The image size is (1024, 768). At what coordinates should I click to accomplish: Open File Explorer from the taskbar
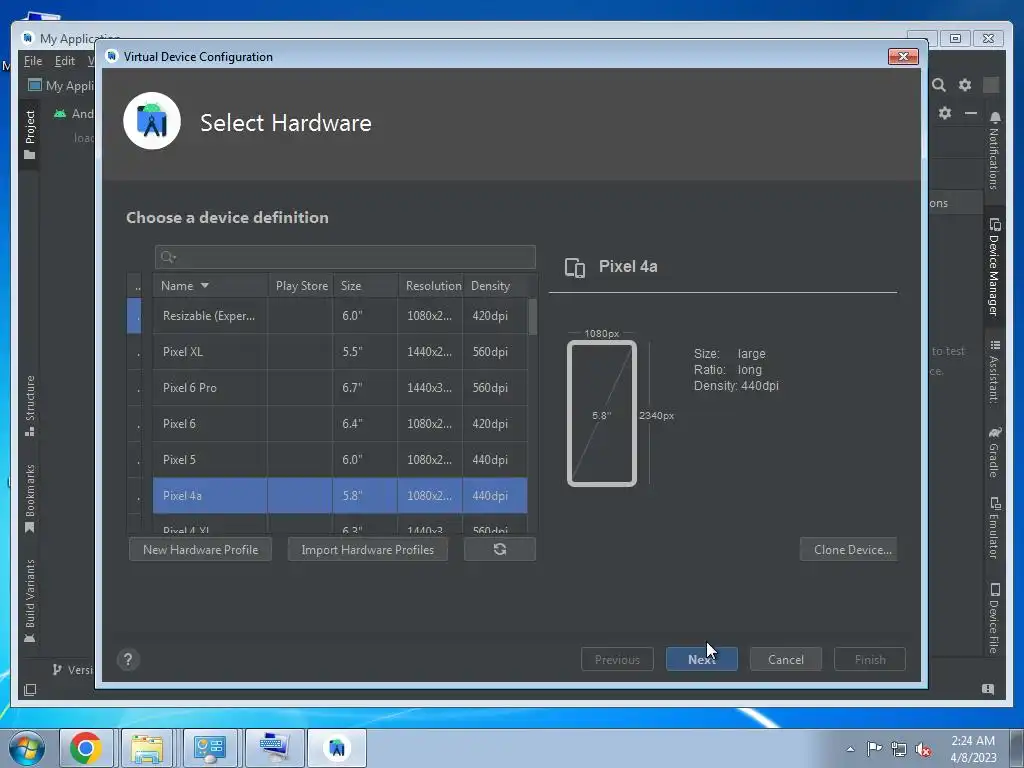click(x=147, y=748)
